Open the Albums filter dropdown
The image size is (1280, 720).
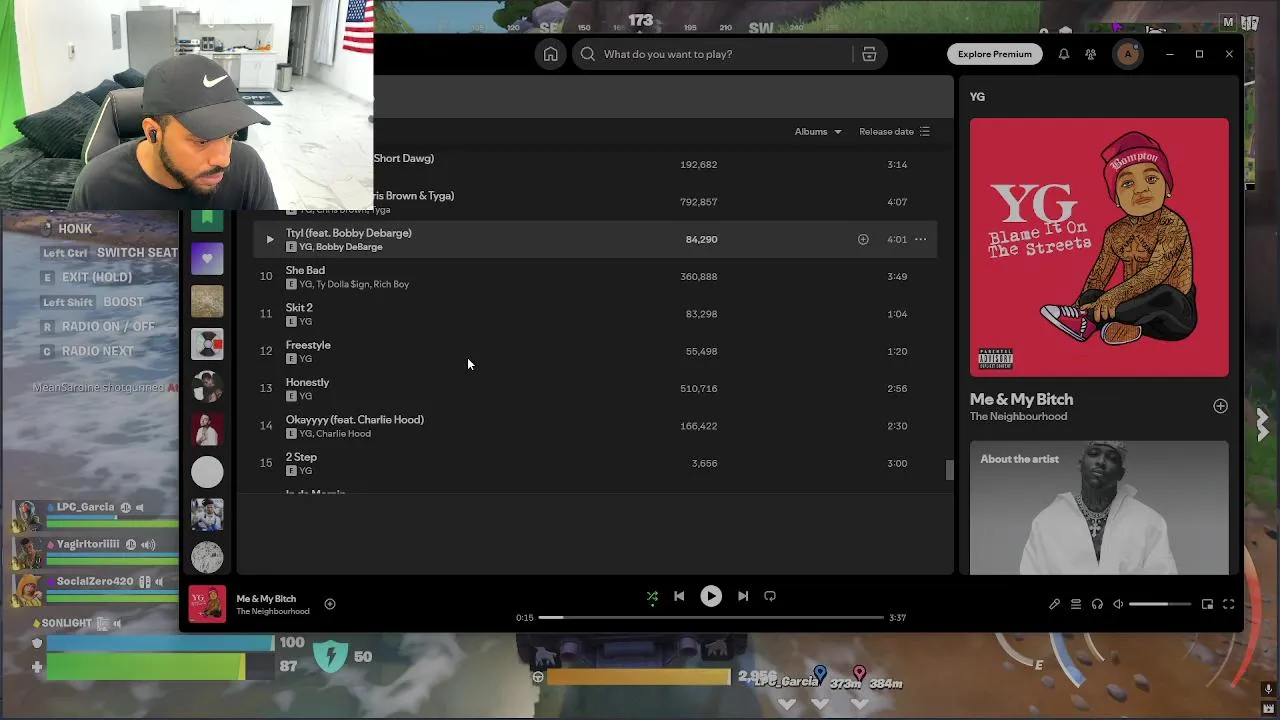pyautogui.click(x=818, y=132)
